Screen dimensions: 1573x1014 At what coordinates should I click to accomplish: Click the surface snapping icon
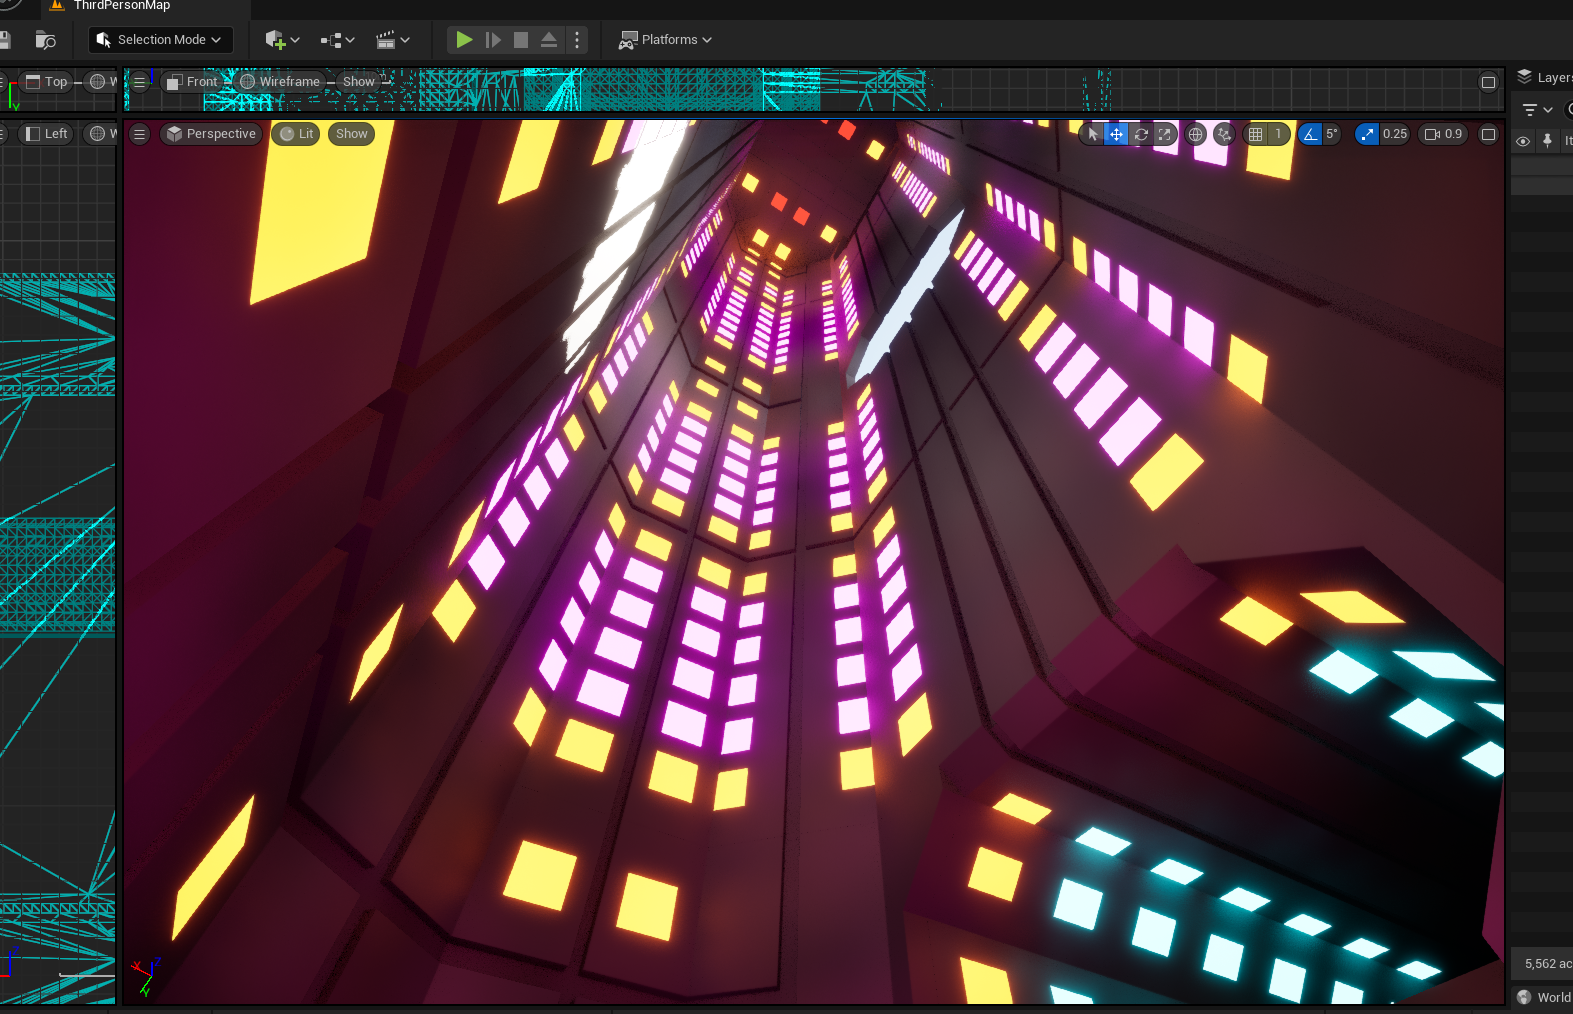(1224, 134)
